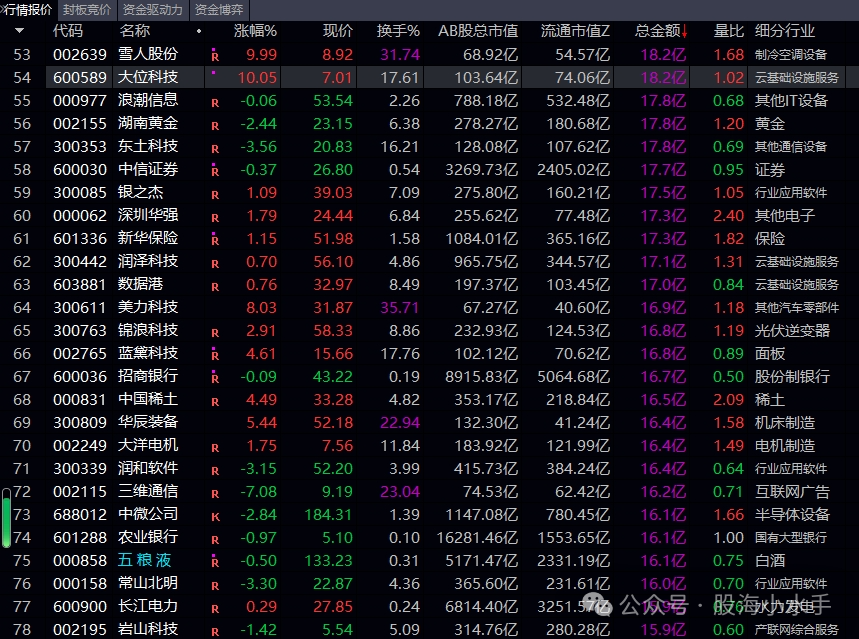Click the R flag icon of 东土科技
This screenshot has height=639, width=859.
pyautogui.click(x=215, y=149)
